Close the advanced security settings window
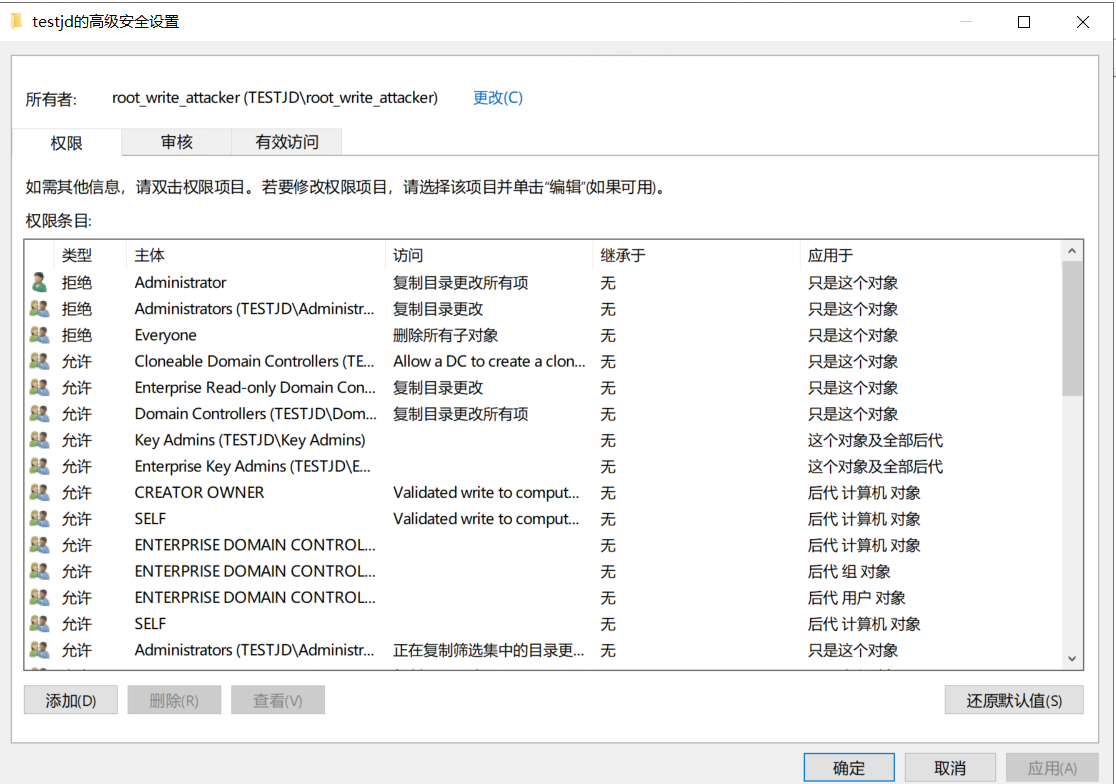Viewport: 1116px width, 784px height. point(1083,22)
